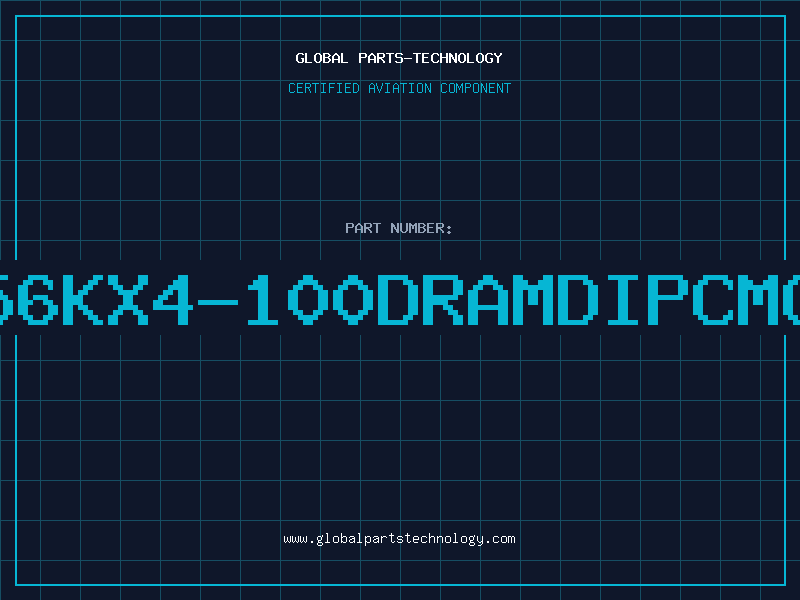
Task: Open the www.globalpartstechnology.com link
Action: (399, 539)
